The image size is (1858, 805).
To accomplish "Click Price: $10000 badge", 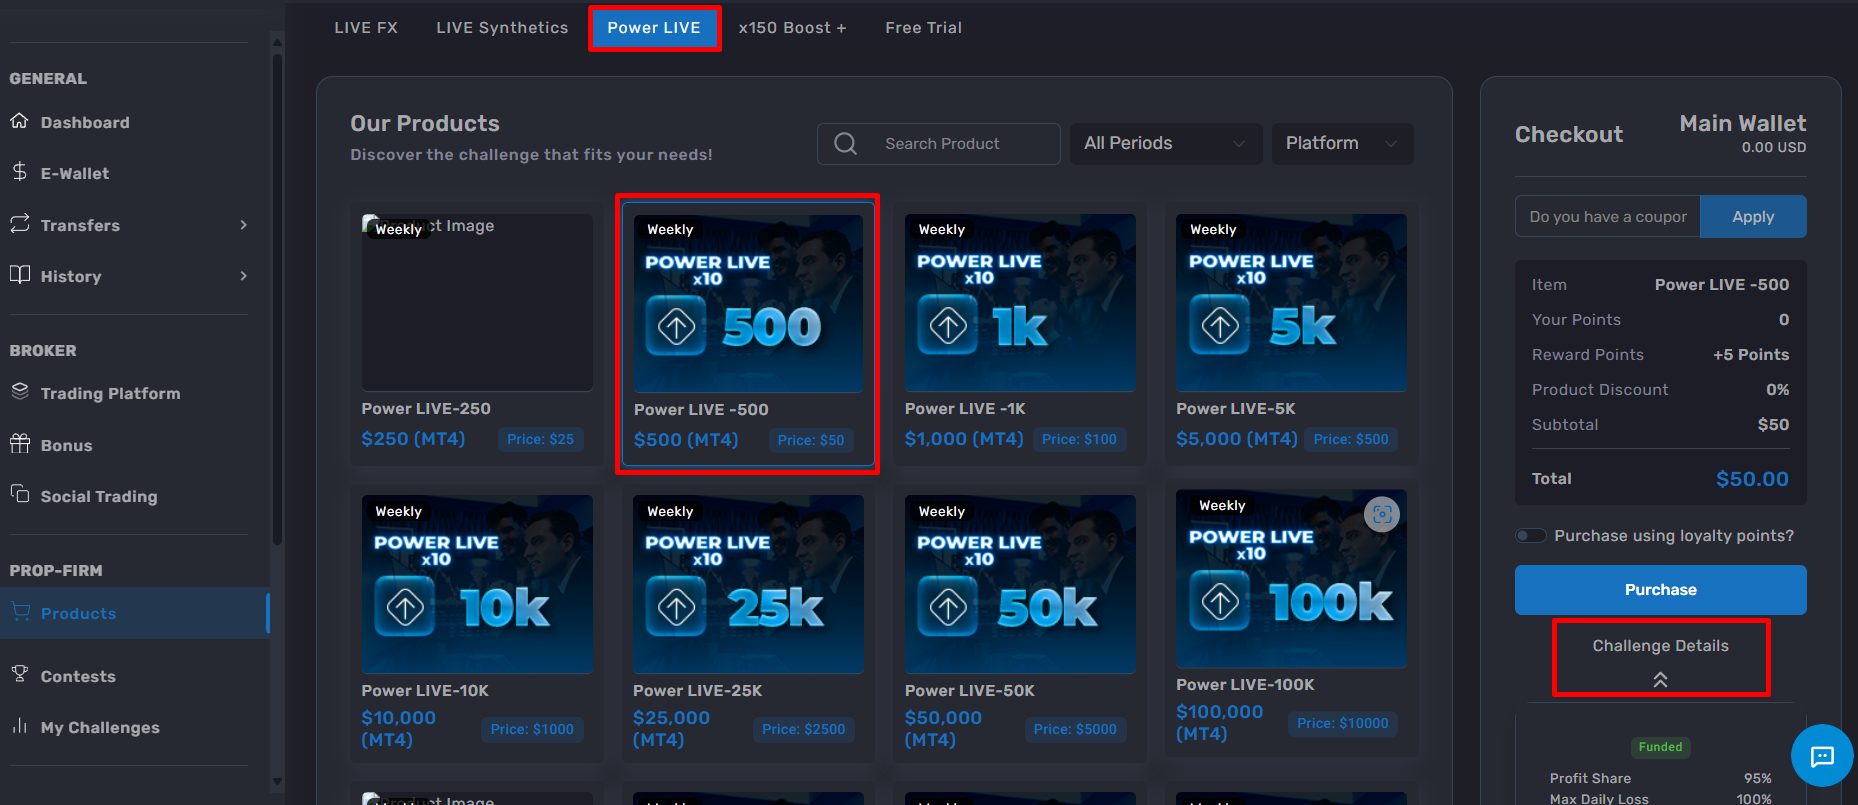I will (1342, 723).
